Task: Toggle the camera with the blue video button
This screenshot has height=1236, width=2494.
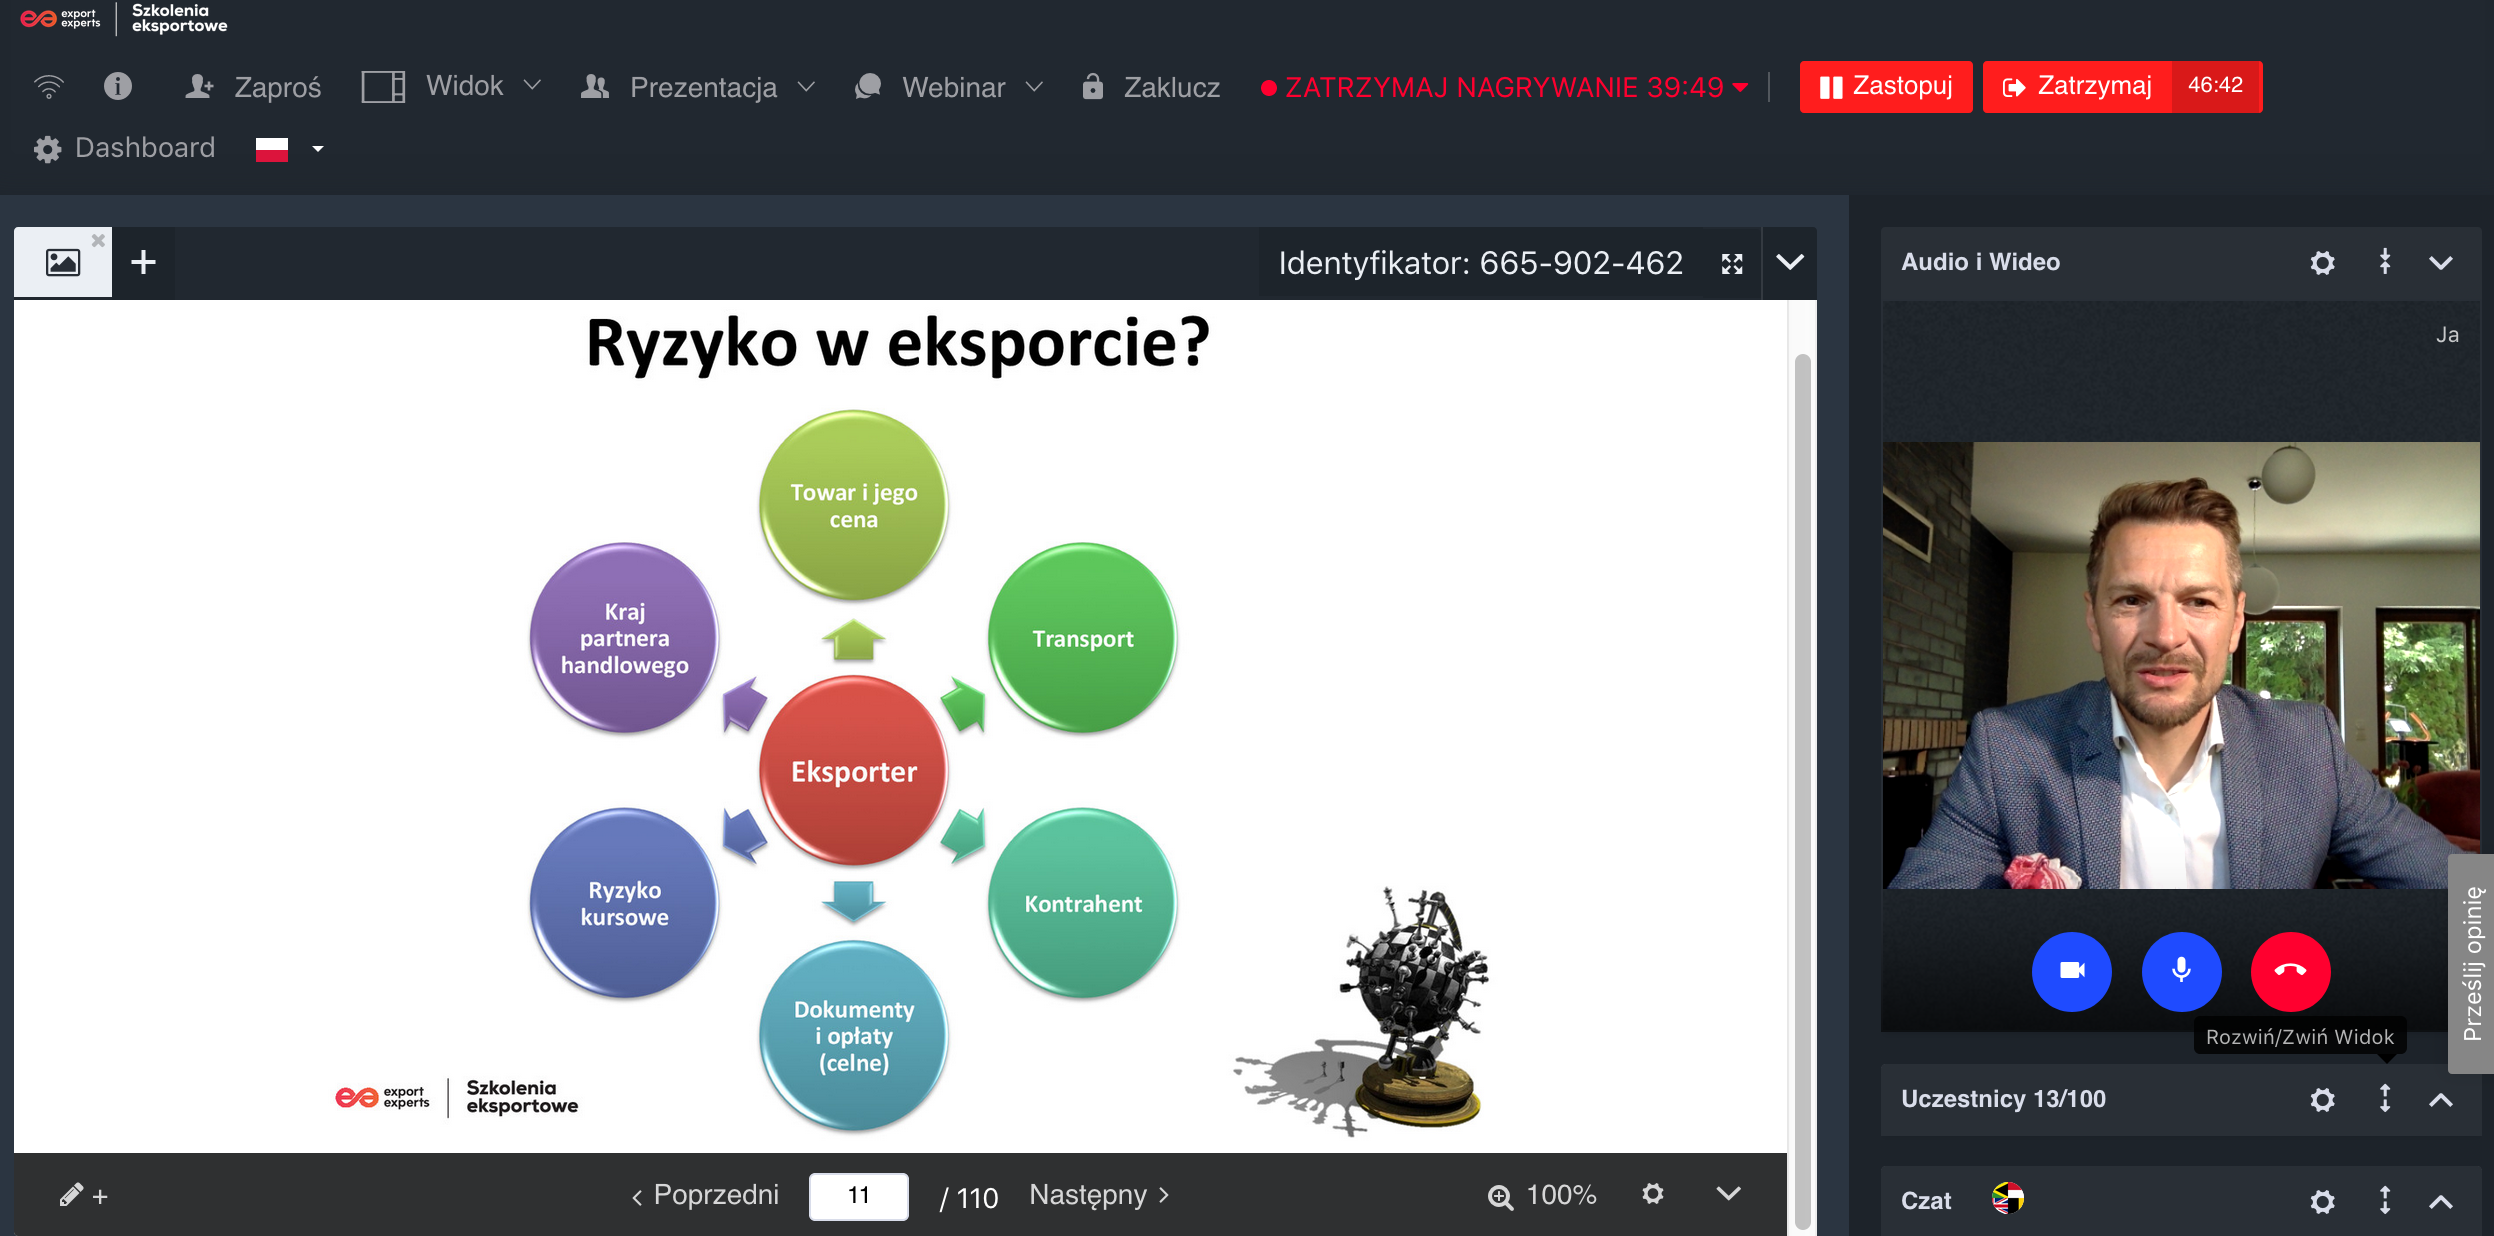Action: [x=2071, y=971]
